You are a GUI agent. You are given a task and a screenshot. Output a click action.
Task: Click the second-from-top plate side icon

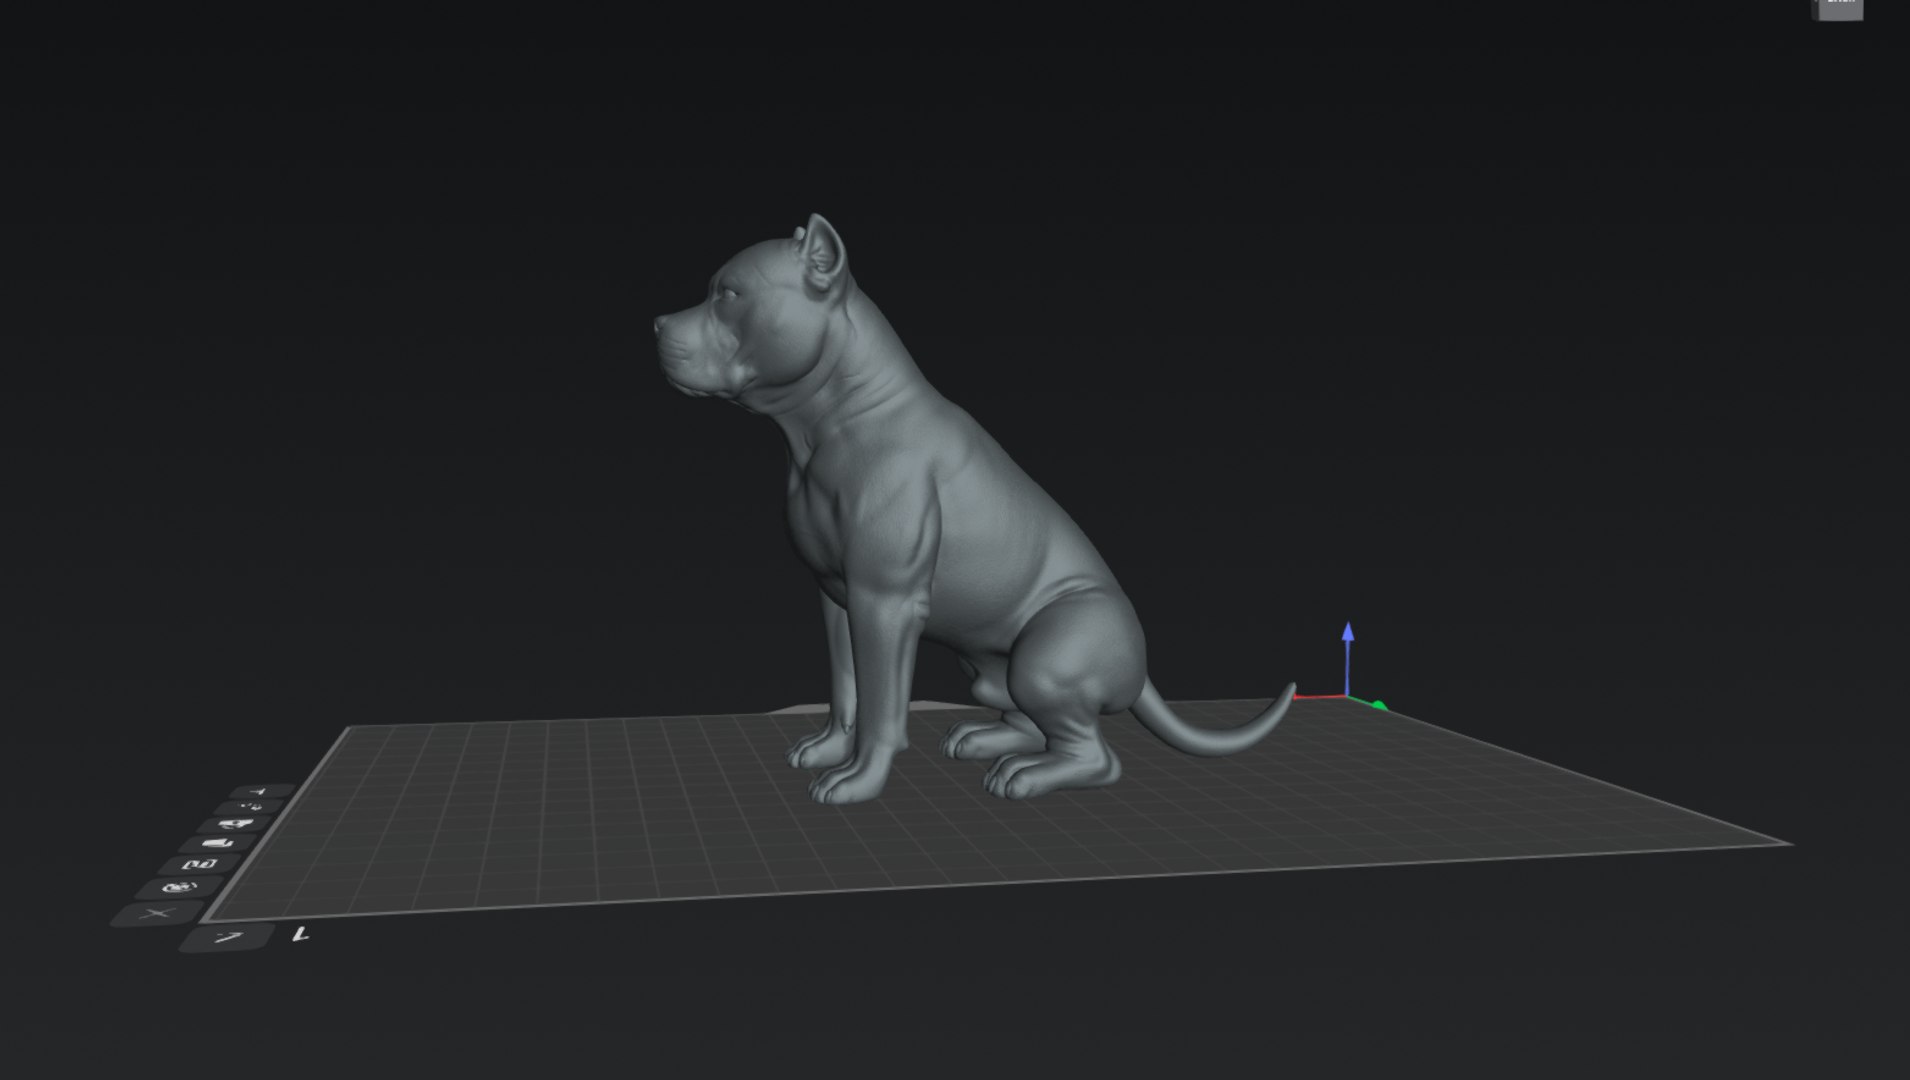coord(251,807)
